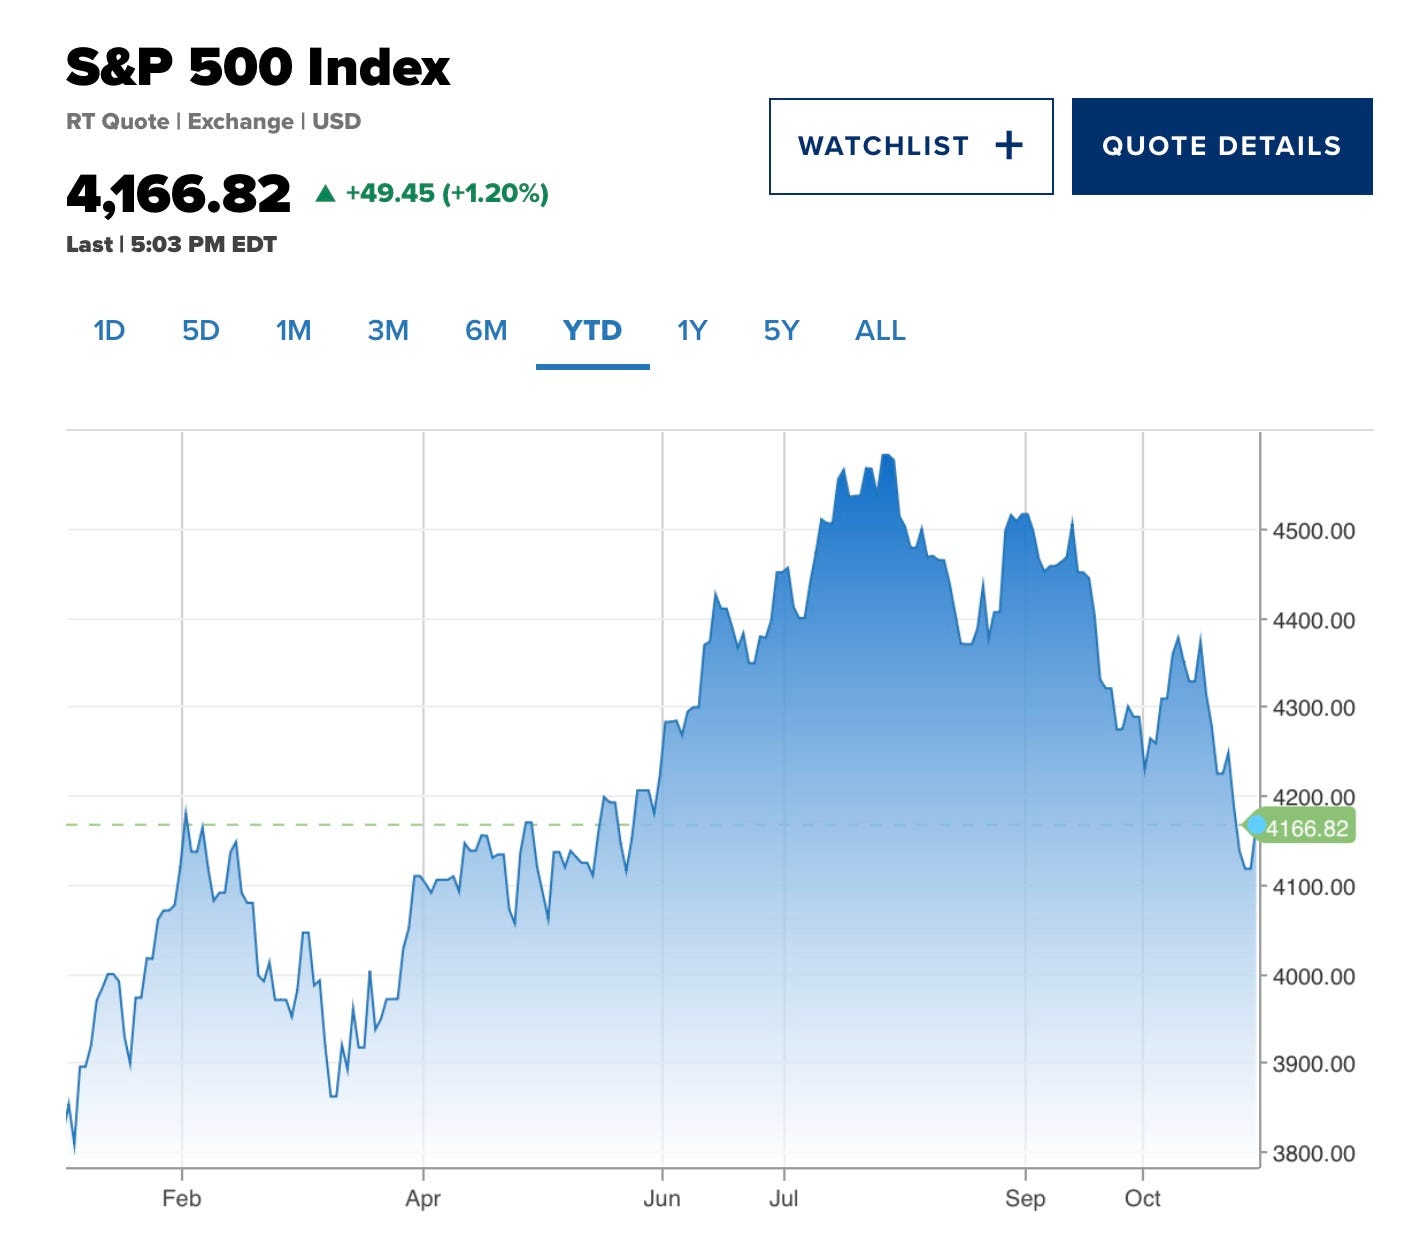Show the 1Y chart range
1420x1248 pixels.
692,331
